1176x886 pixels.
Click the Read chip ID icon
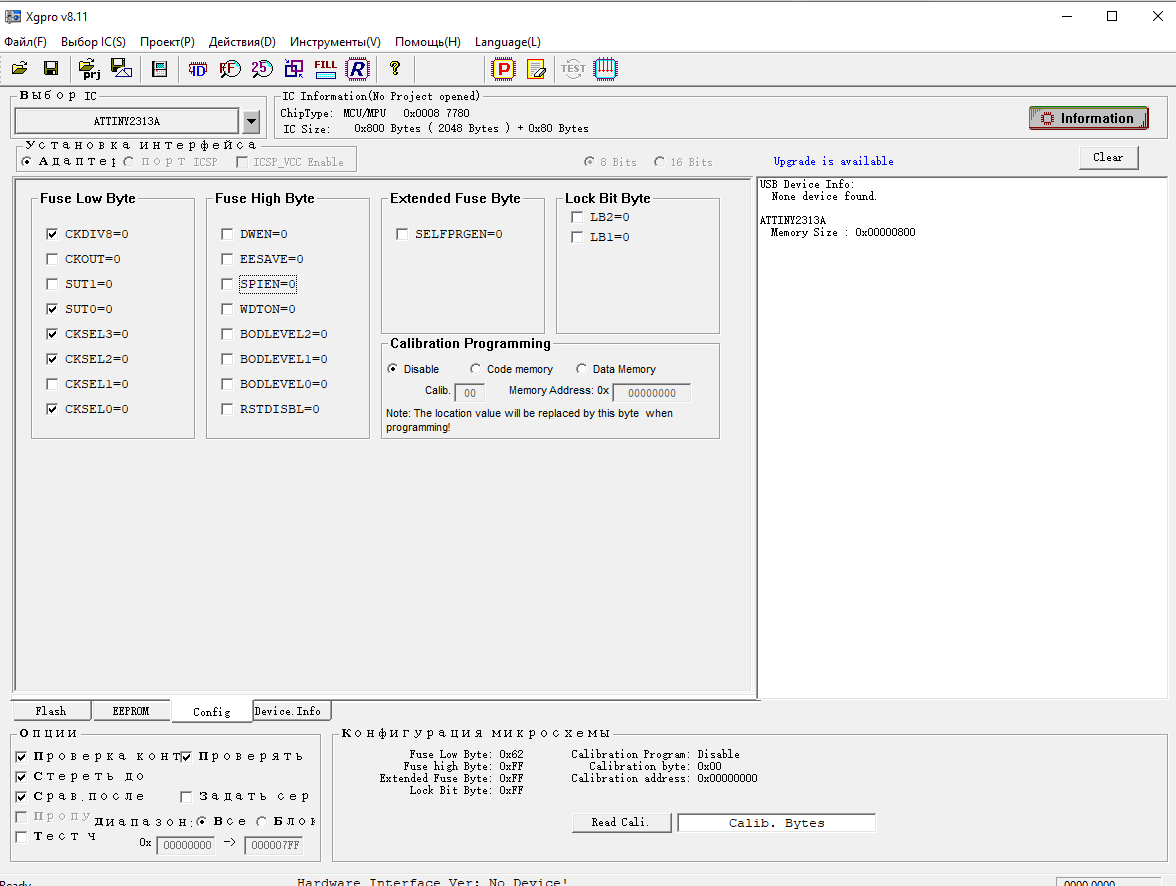pos(198,69)
